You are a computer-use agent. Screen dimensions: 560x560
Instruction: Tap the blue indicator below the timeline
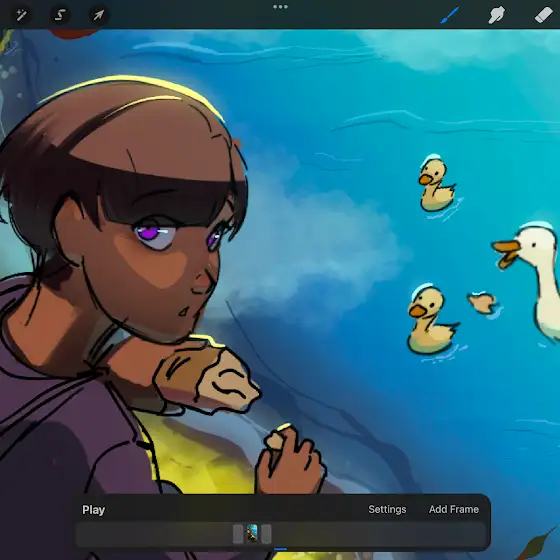[x=280, y=549]
